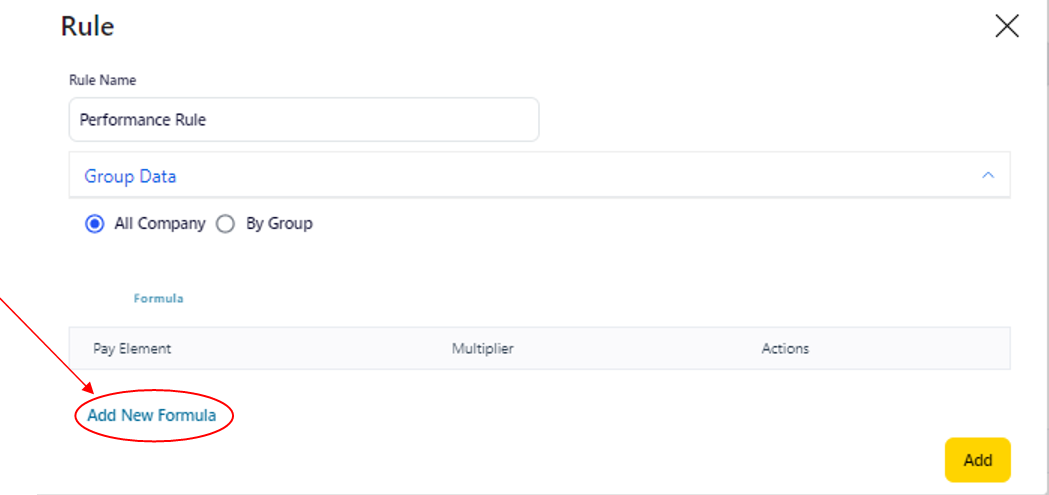Click the Multiplier column header
Viewport: 1049px width, 495px height.
pos(482,349)
